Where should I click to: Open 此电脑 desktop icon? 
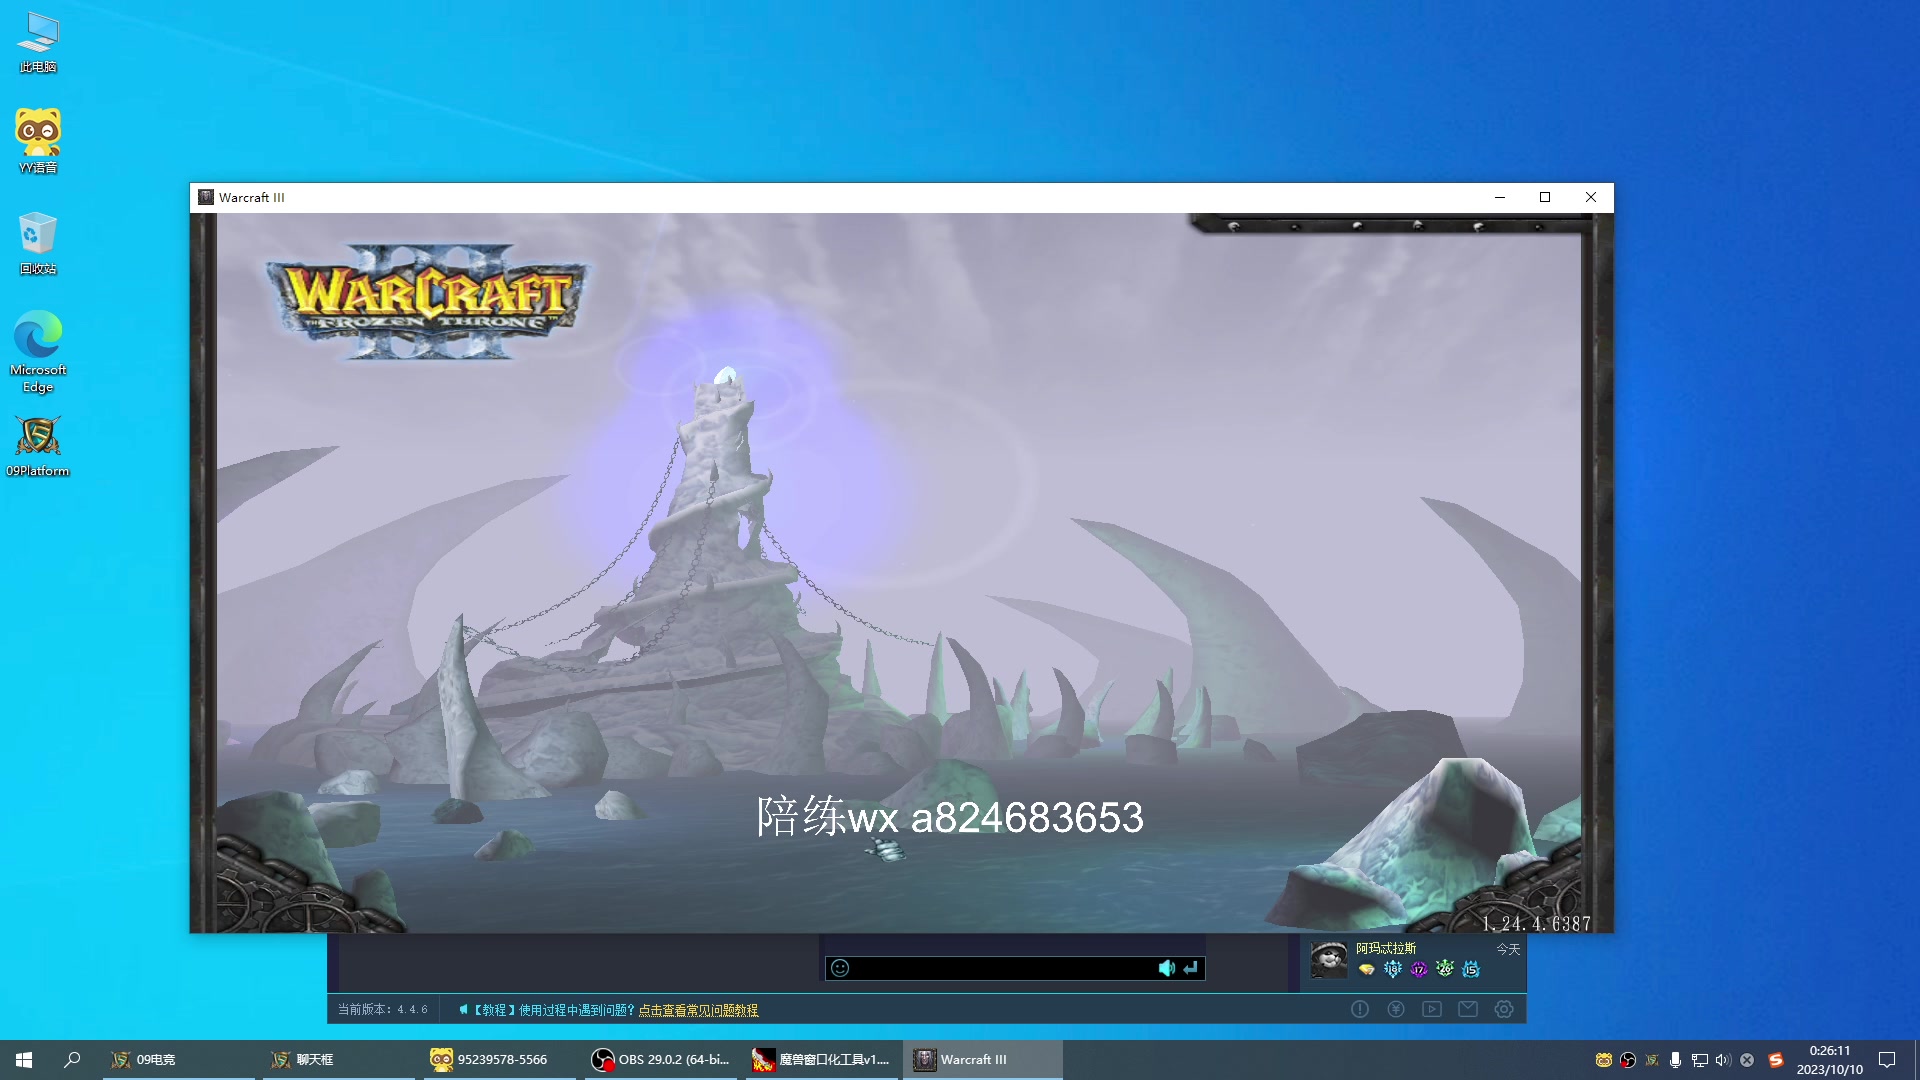tap(38, 42)
